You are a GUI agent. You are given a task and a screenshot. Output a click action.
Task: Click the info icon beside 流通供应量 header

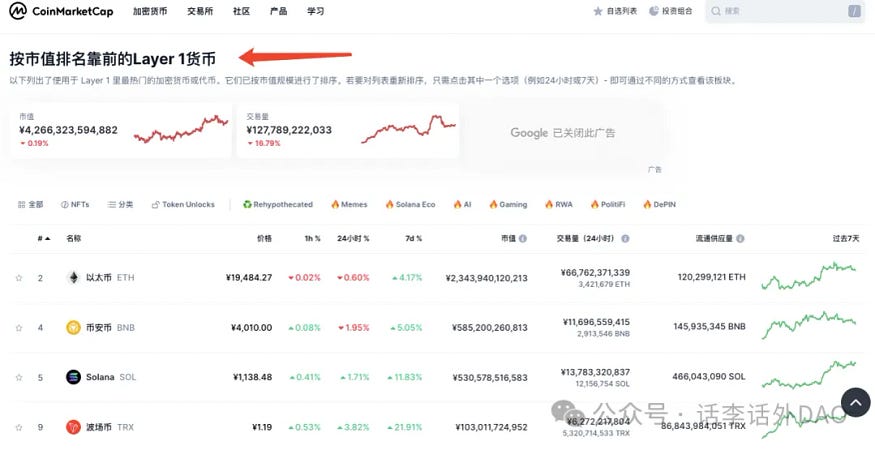740,239
